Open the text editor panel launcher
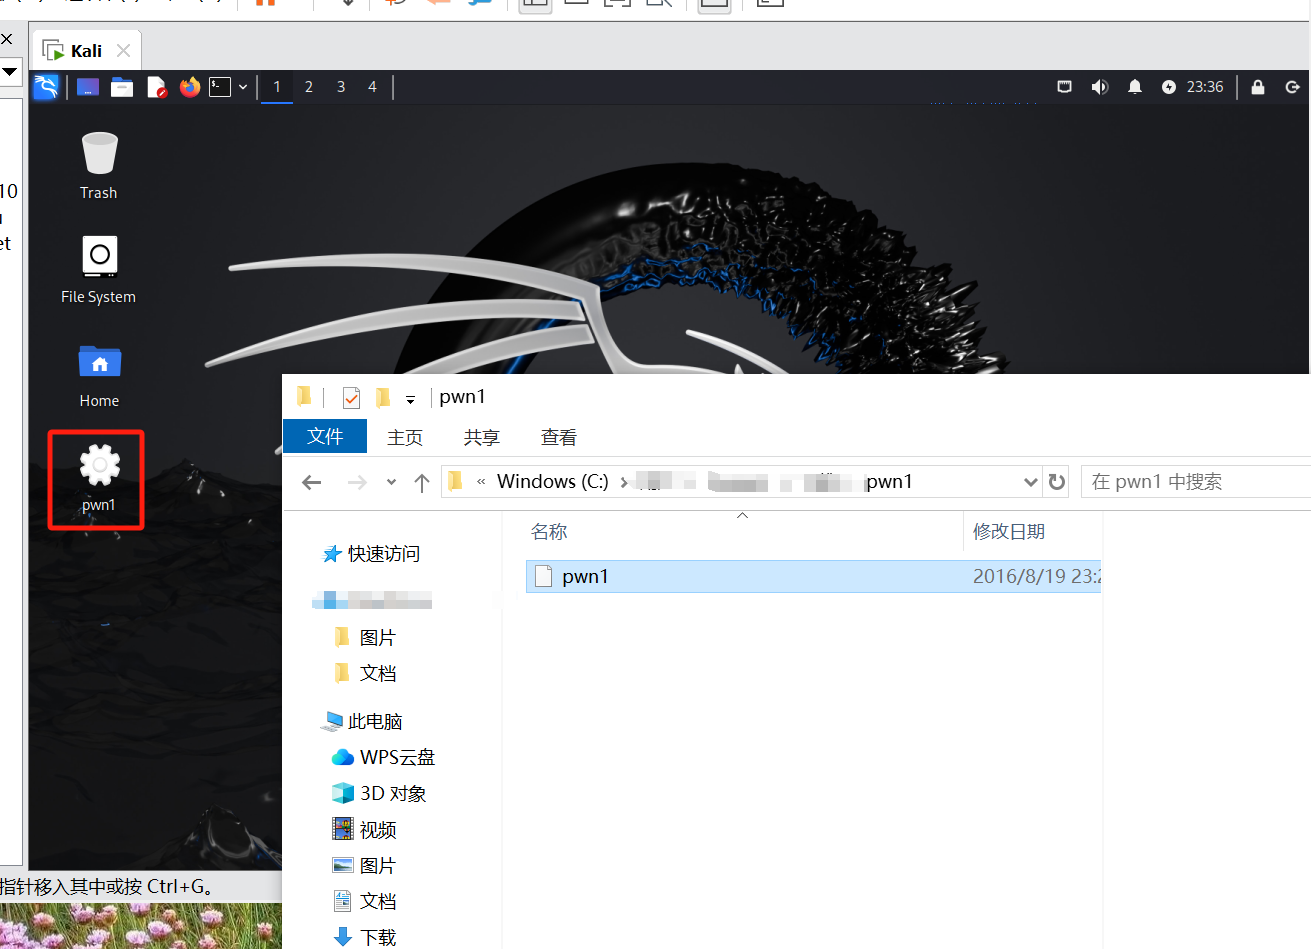Image resolution: width=1311 pixels, height=949 pixels. coord(156,87)
